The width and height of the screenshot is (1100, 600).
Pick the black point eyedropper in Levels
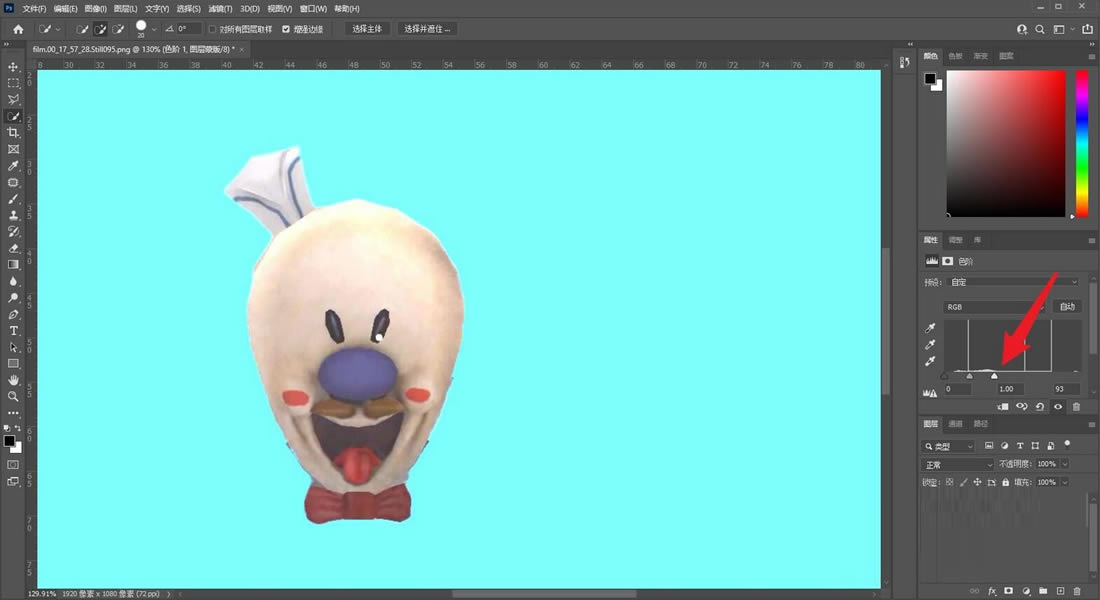coord(930,328)
